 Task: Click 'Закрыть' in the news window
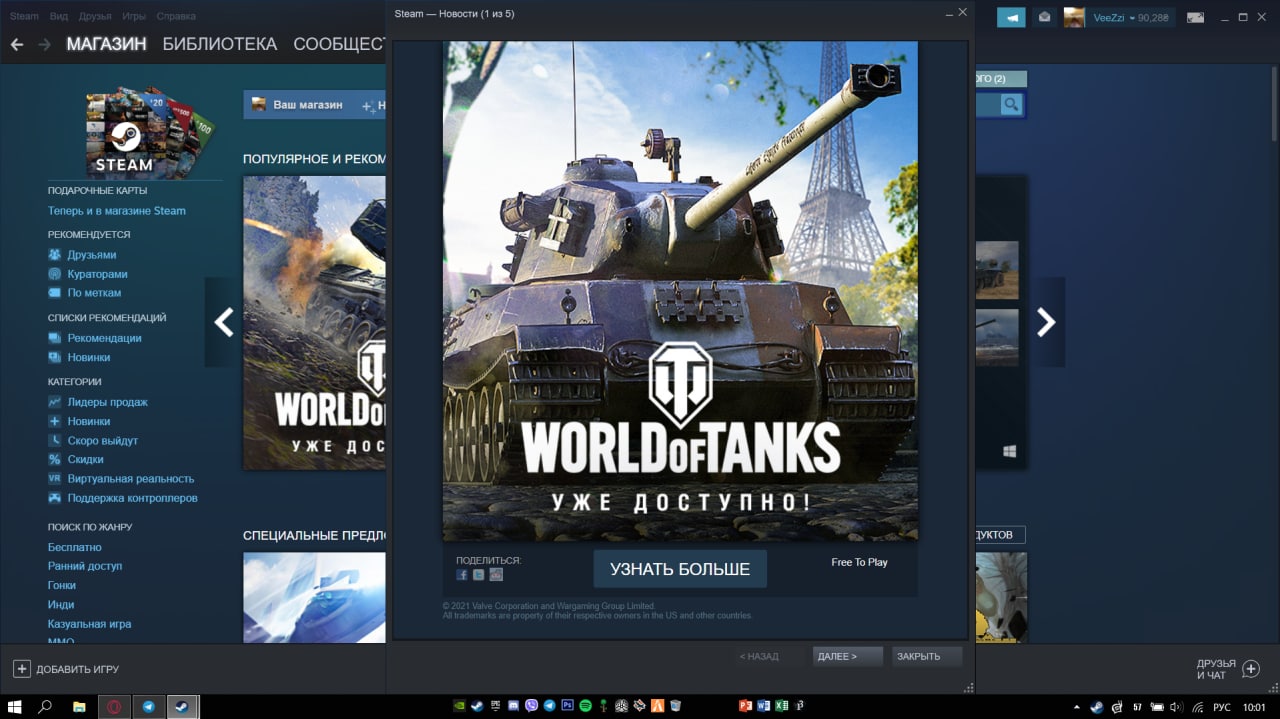coord(927,656)
